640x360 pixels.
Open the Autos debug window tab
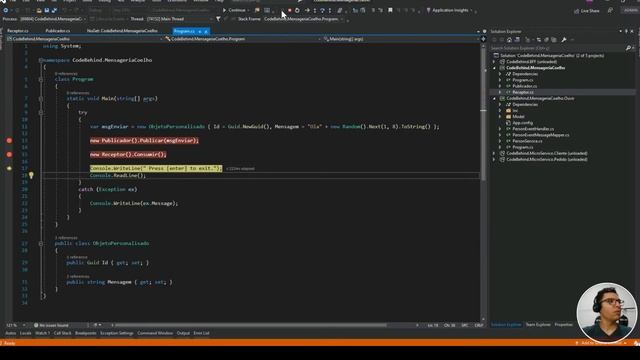11,333
